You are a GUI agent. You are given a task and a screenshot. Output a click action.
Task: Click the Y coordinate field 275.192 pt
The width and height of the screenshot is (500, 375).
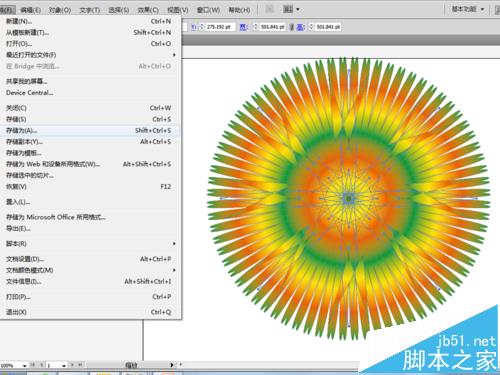[x=220, y=27]
